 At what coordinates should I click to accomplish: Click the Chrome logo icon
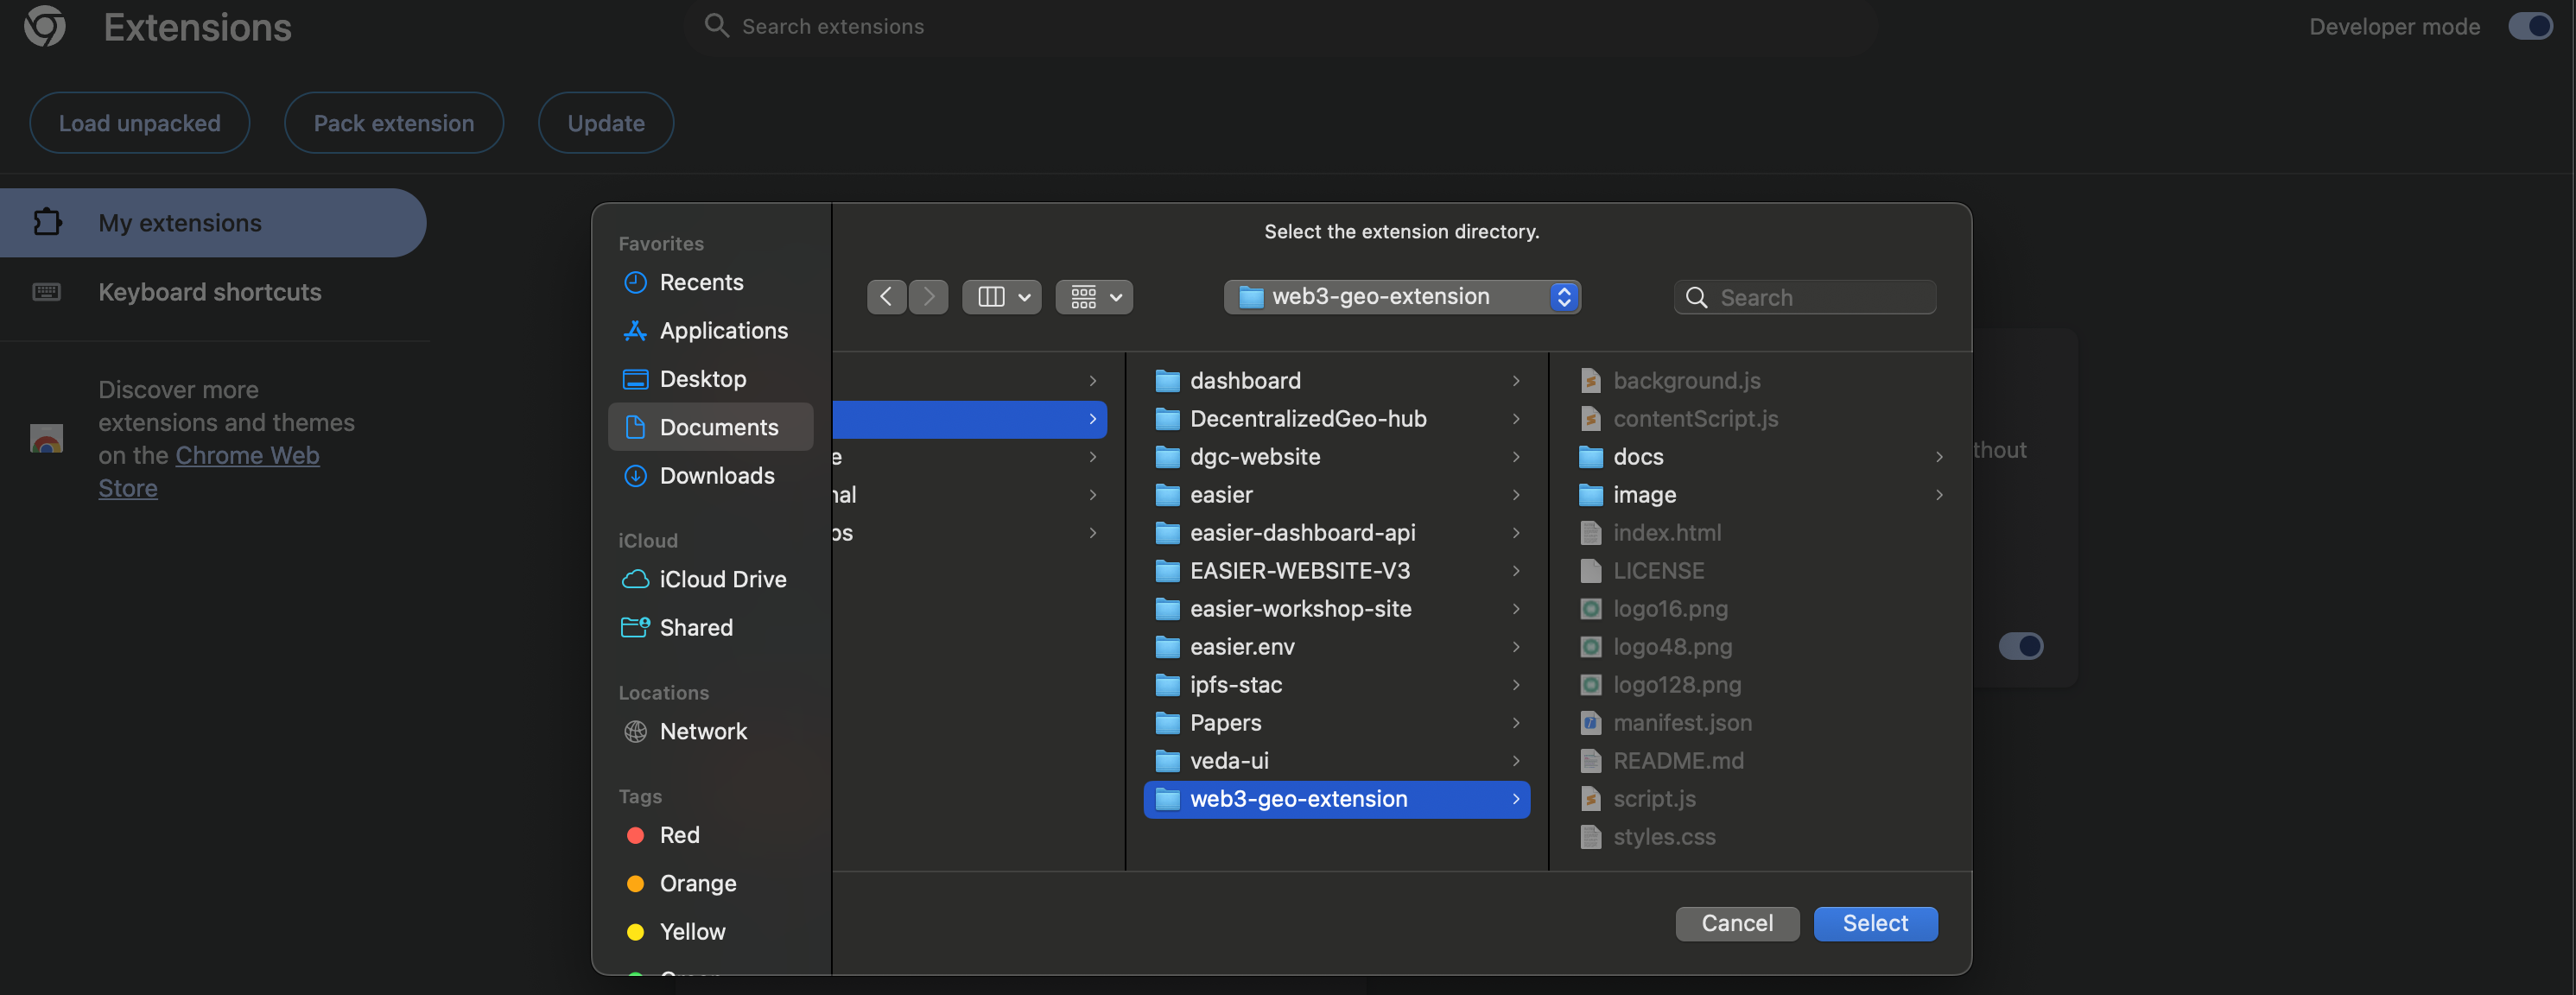pyautogui.click(x=44, y=26)
